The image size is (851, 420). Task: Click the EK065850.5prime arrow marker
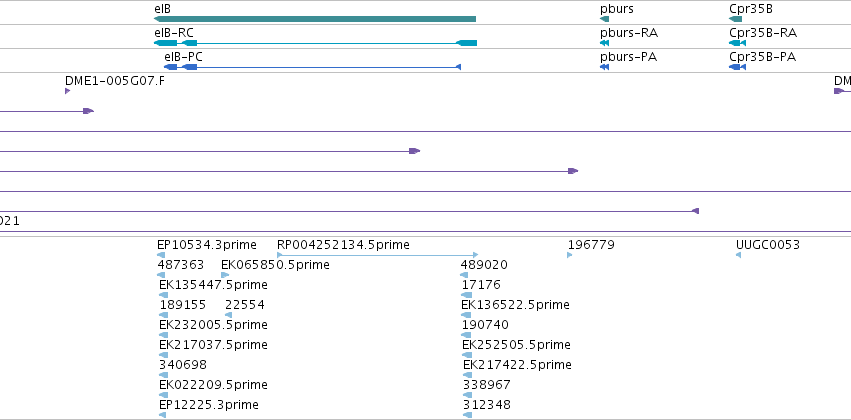[x=225, y=275]
